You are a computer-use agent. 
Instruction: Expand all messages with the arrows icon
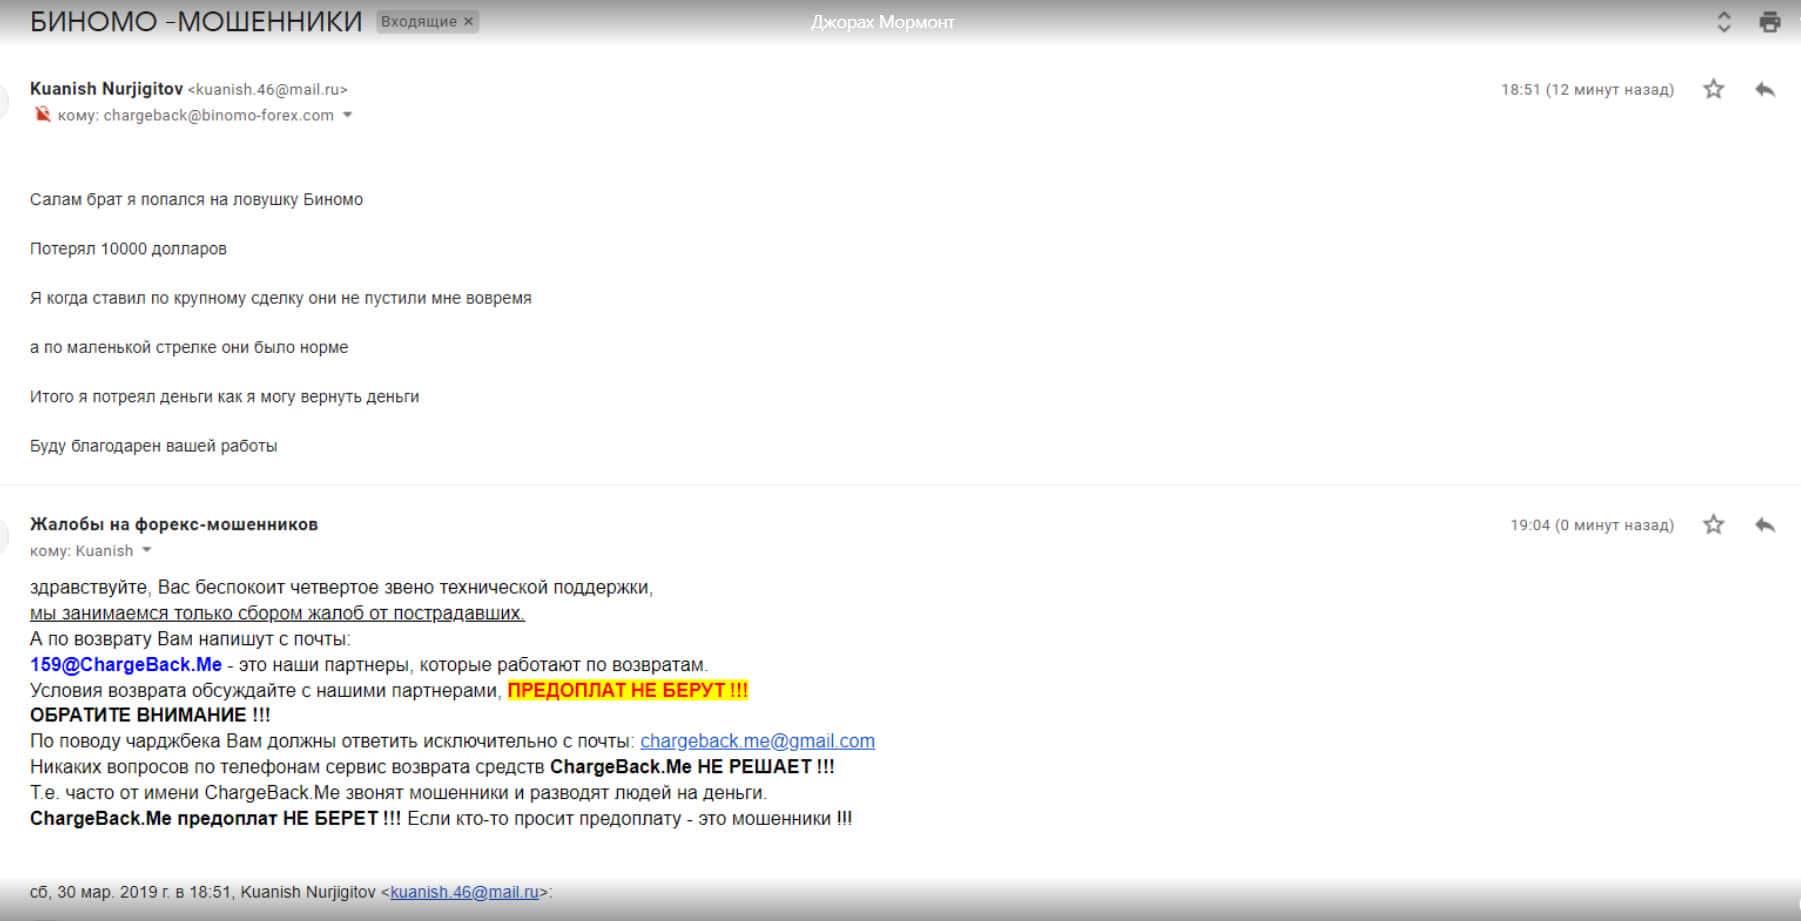point(1724,22)
